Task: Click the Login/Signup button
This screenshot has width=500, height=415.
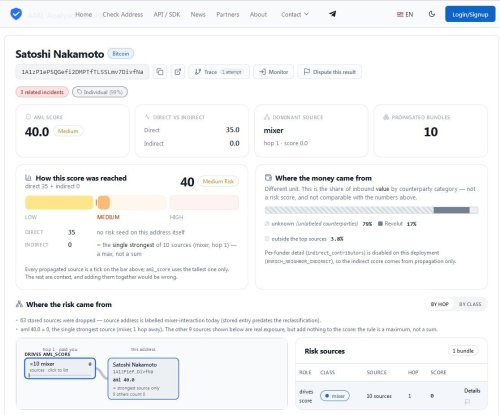Action: [470, 14]
